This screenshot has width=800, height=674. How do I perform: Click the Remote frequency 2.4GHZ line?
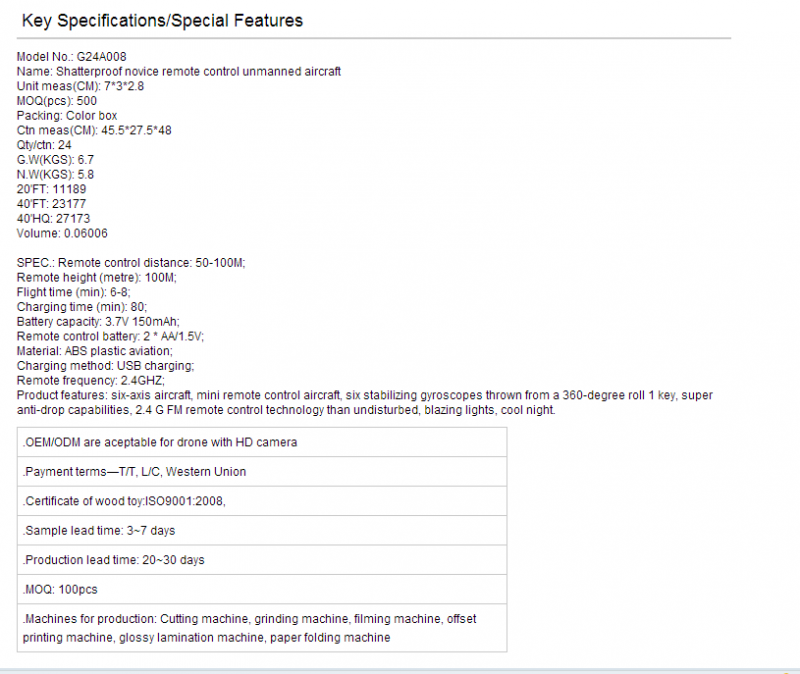[x=91, y=381]
